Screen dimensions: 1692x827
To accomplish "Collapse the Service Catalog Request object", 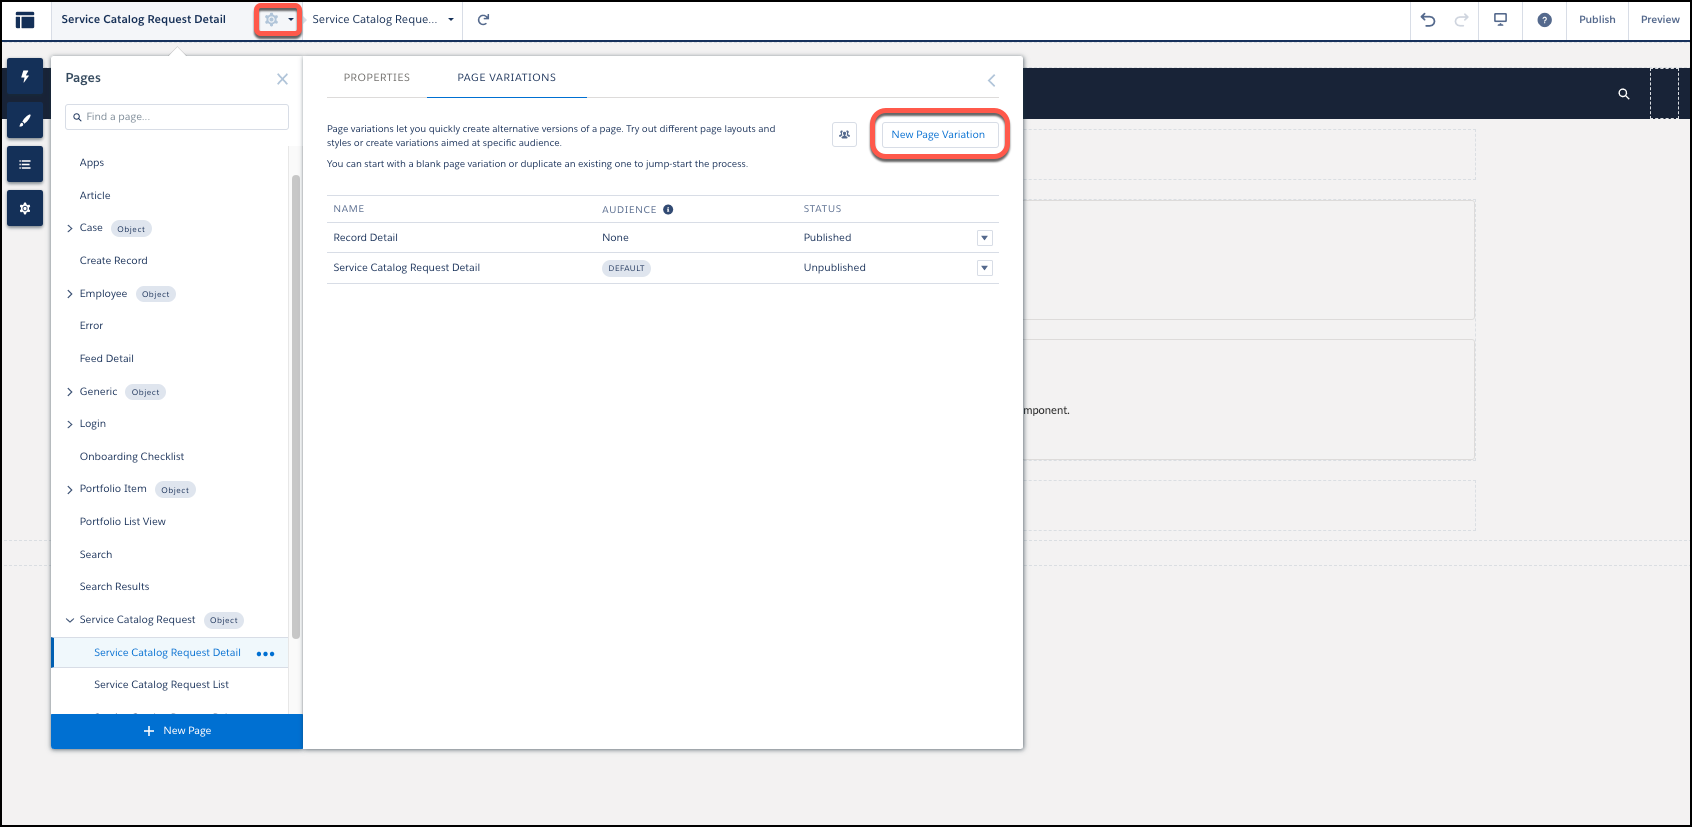I will coord(70,620).
